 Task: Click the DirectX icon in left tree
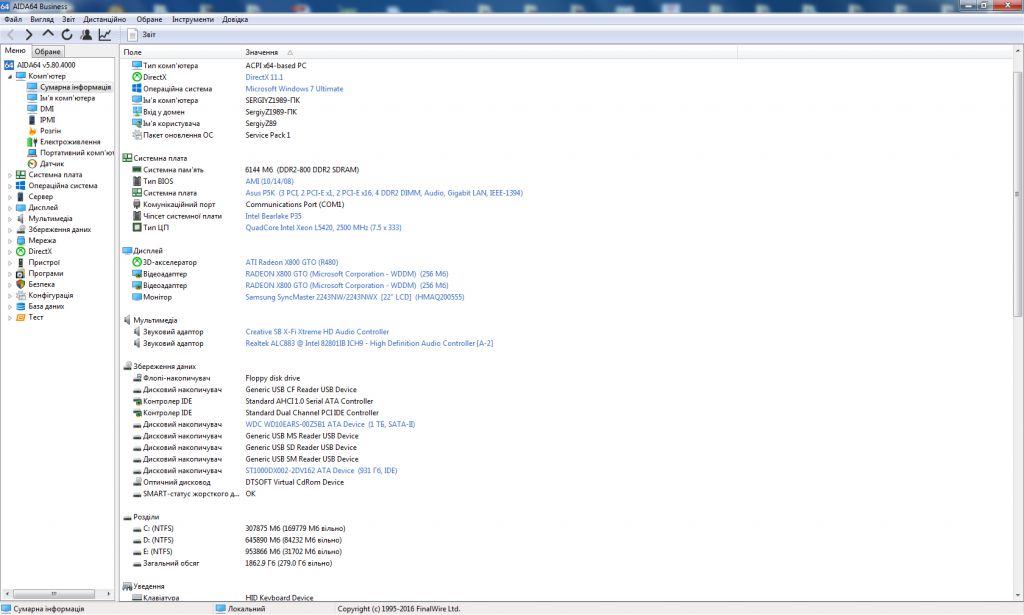tap(20, 251)
